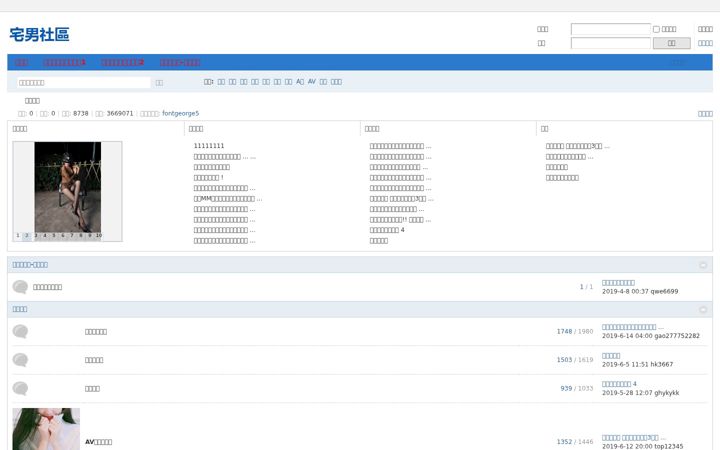Click the forum bubble icon in the 939 / 1033 row
The height and width of the screenshot is (450, 720).
20,388
